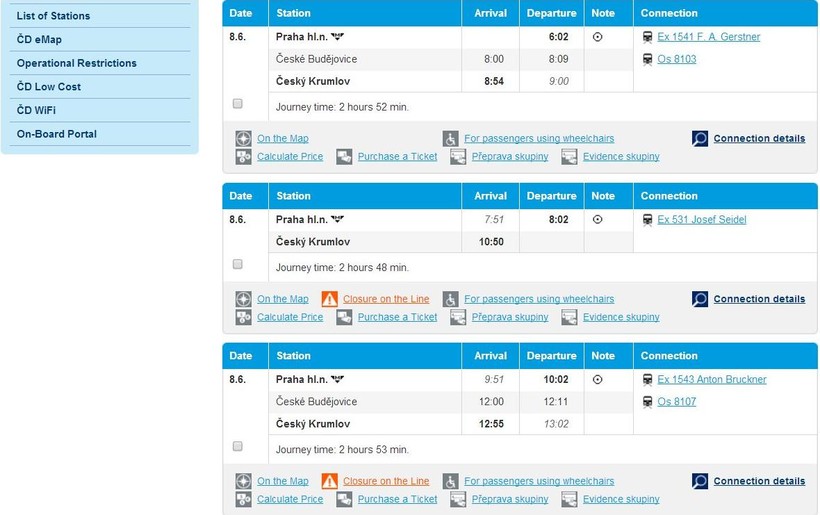Open Ex 1541 F. A. Gerstner train link

(x=708, y=37)
